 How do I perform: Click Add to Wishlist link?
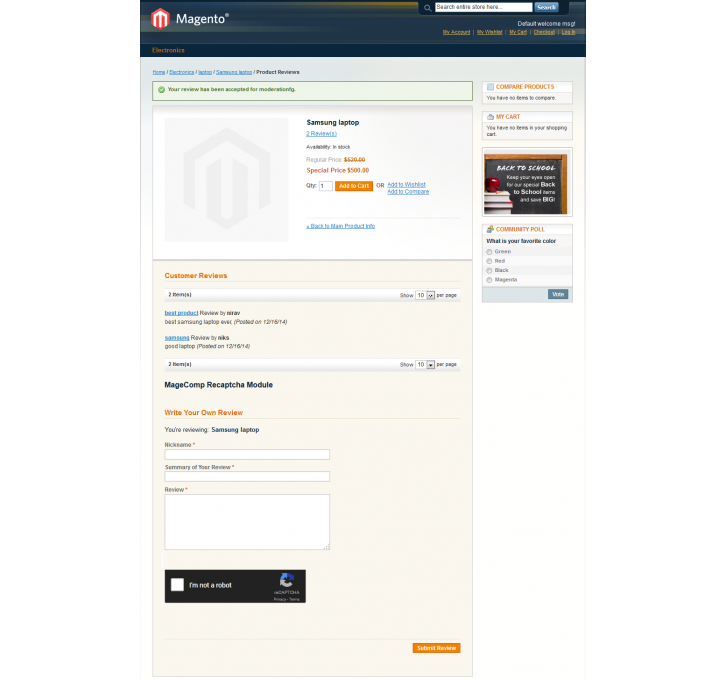pyautogui.click(x=406, y=184)
